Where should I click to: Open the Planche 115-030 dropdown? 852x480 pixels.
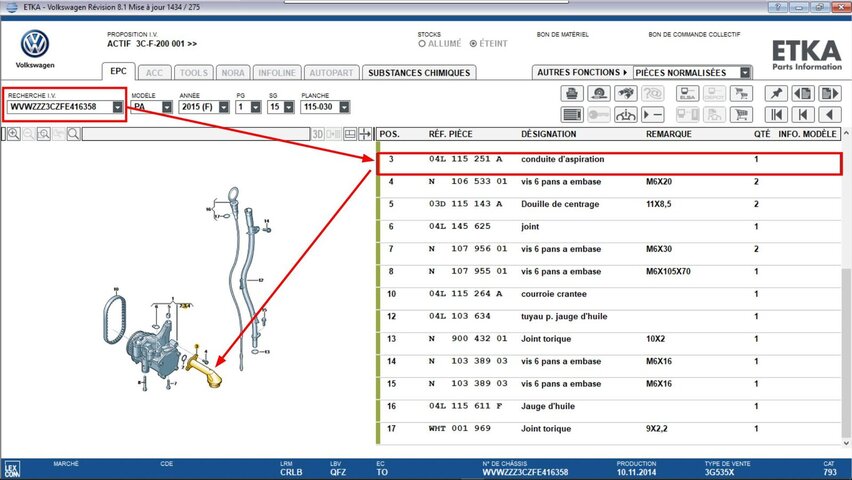pyautogui.click(x=344, y=107)
